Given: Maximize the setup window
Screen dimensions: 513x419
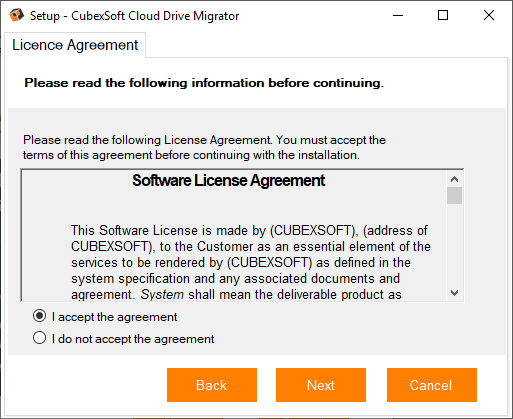Looking at the screenshot, I should (443, 15).
